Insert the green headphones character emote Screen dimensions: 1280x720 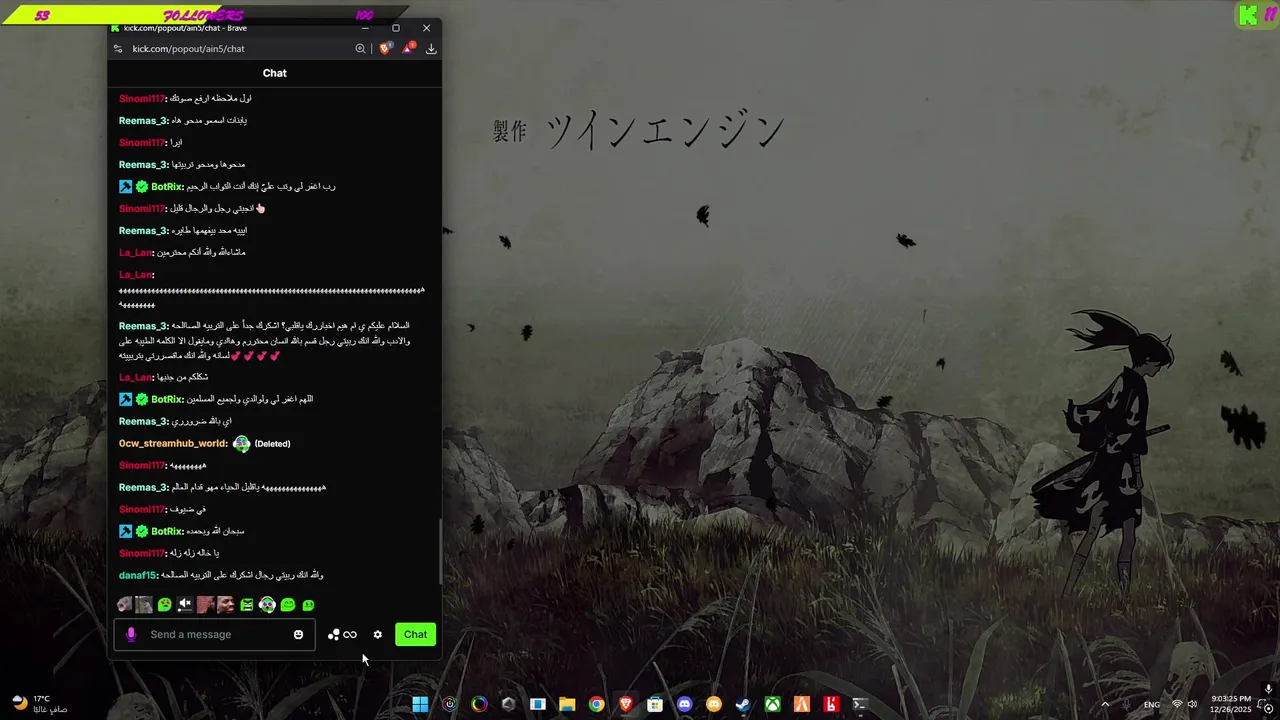click(x=267, y=604)
